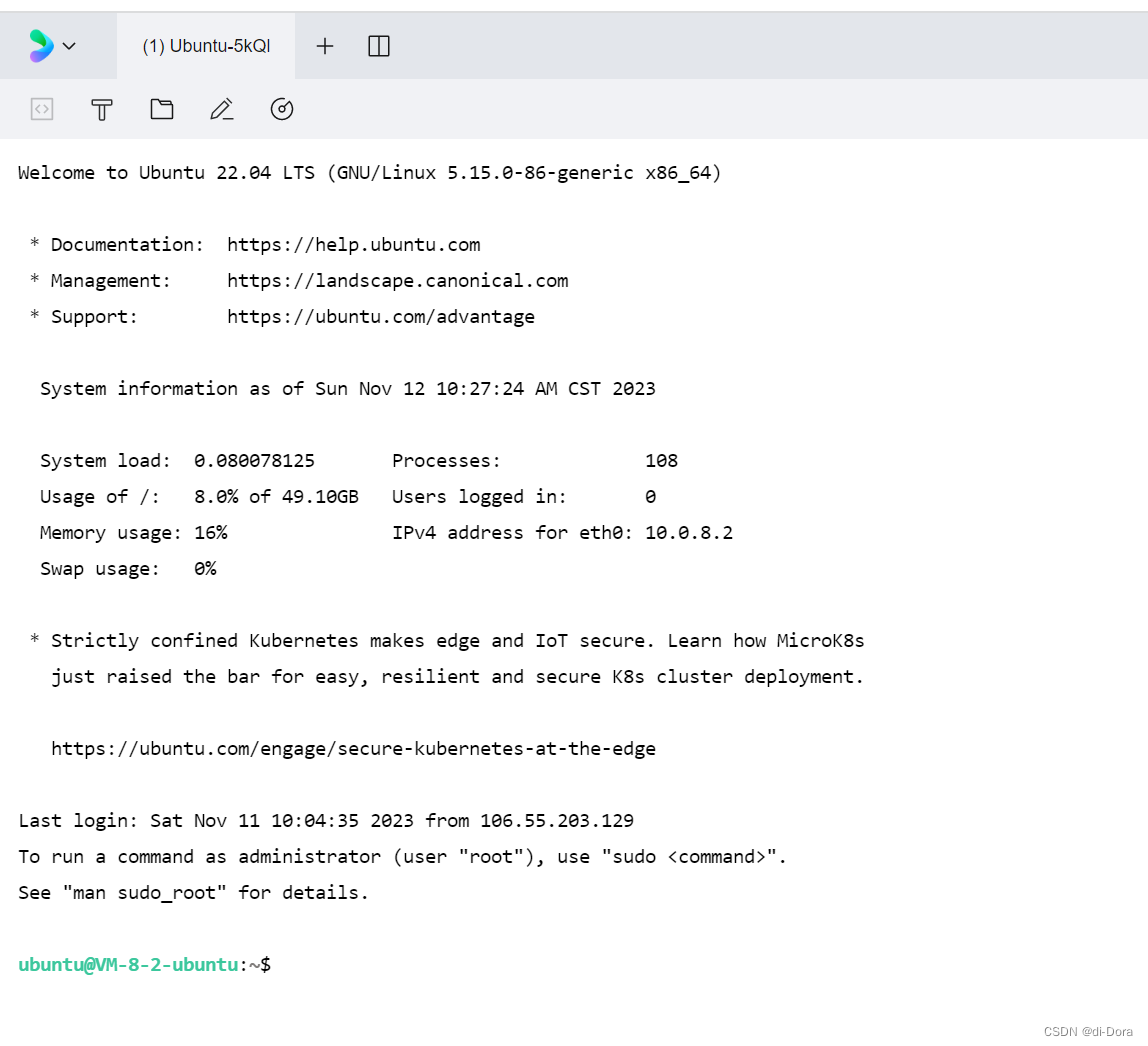
Task: Switch to the (1) Ubuntu-5kQI tab
Action: 206,46
